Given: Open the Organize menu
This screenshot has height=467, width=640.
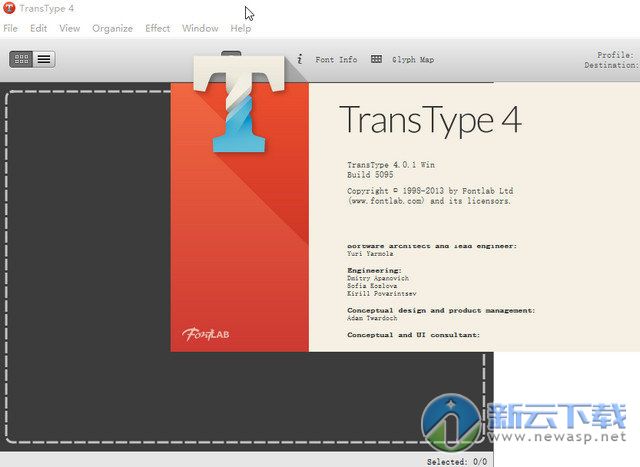Looking at the screenshot, I should click(x=112, y=28).
